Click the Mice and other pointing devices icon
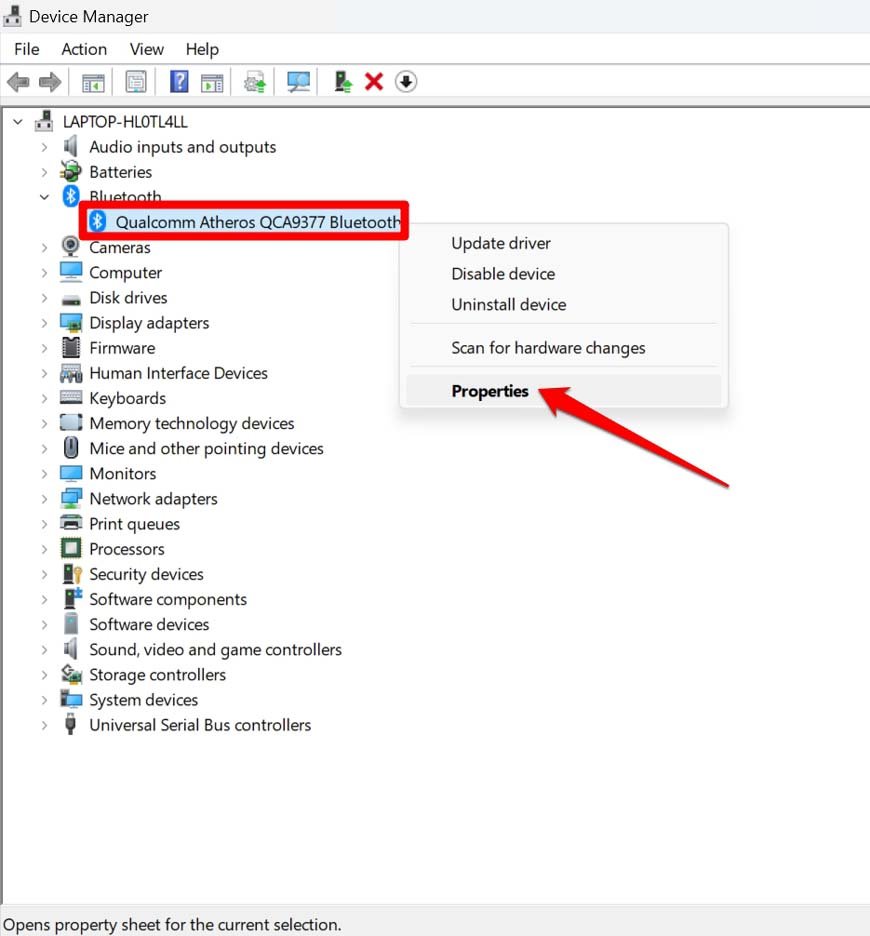Viewport: 870px width, 936px height. point(70,448)
